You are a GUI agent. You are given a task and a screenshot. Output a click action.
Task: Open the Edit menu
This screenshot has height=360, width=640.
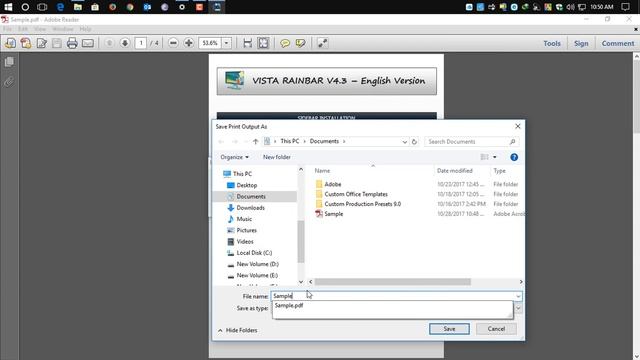(x=23, y=29)
